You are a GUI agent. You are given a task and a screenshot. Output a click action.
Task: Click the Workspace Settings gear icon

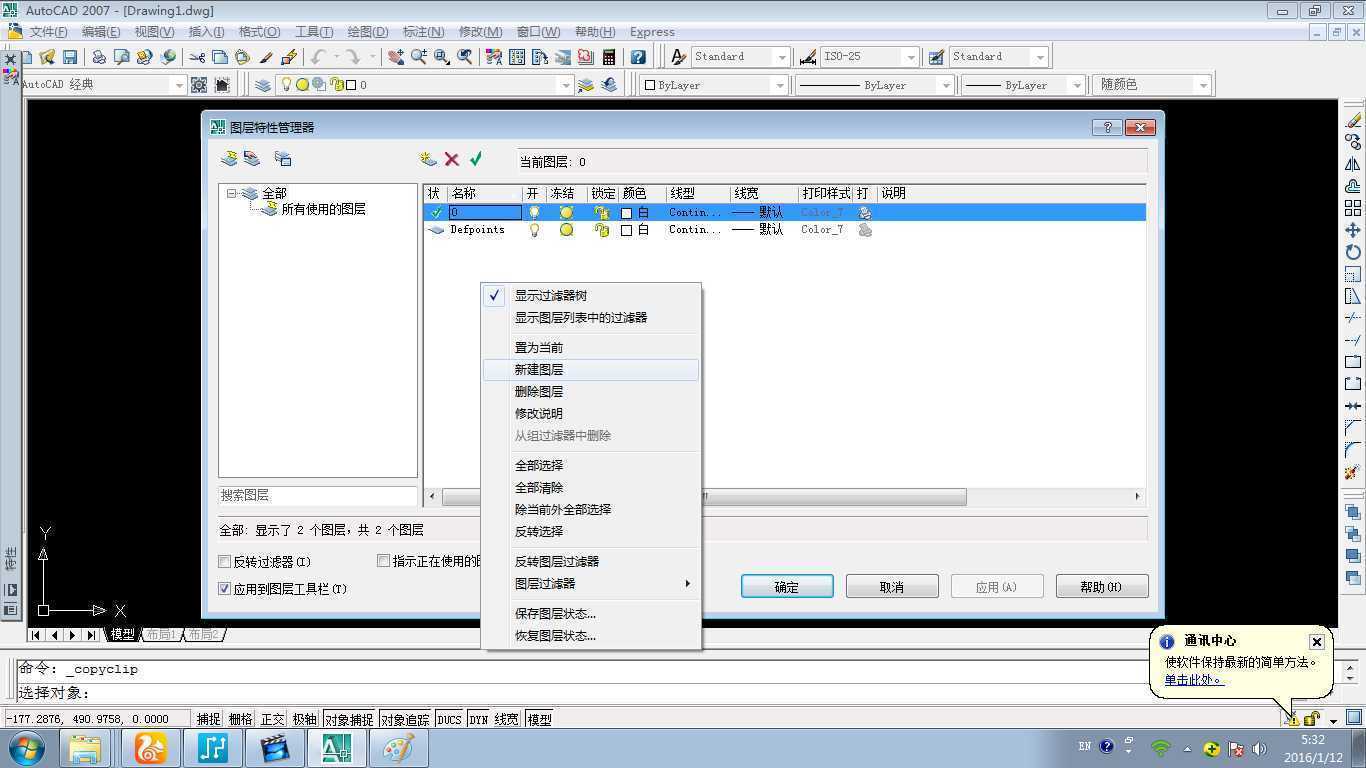(199, 85)
